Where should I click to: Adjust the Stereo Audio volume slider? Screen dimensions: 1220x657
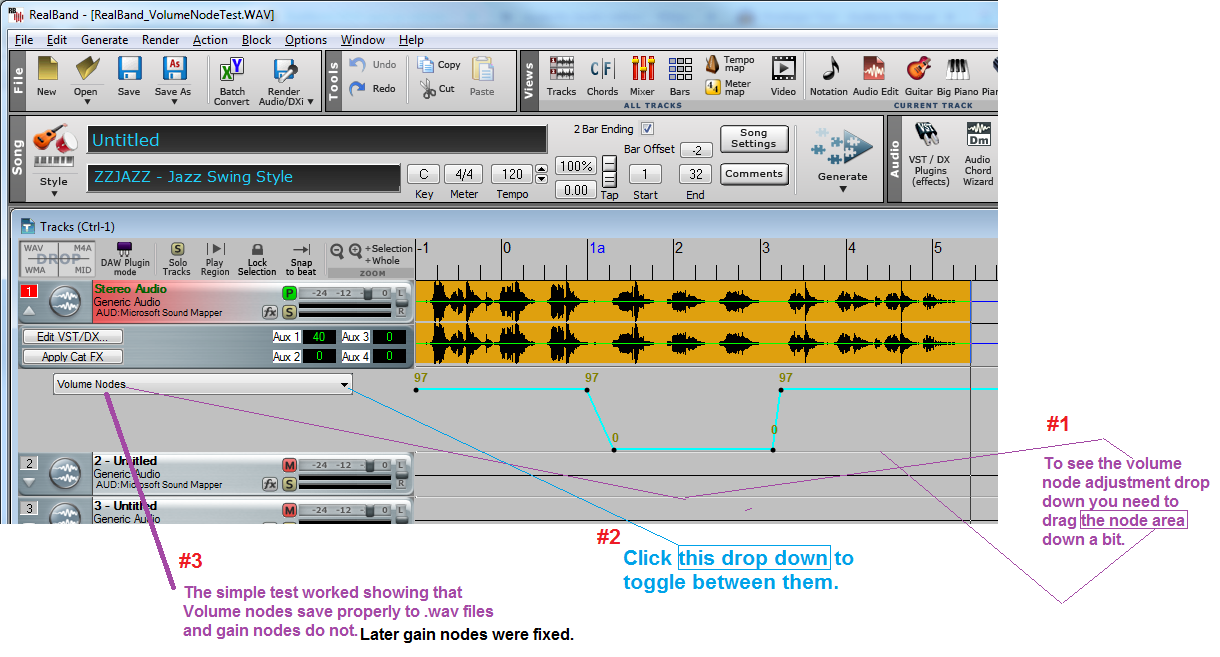coord(368,293)
